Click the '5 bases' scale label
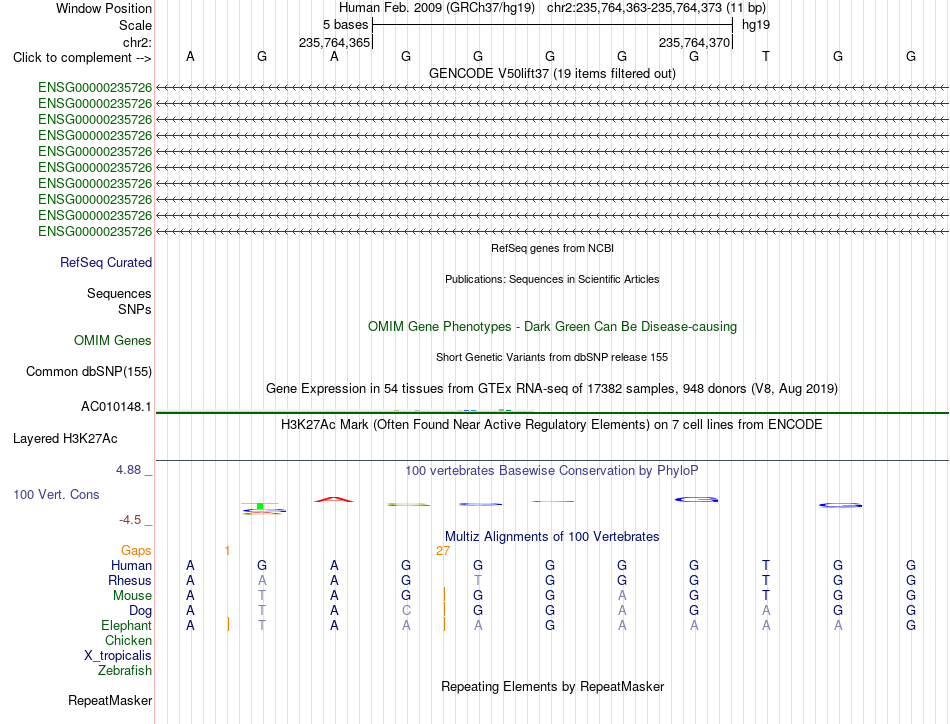The image size is (950, 724). (x=345, y=25)
